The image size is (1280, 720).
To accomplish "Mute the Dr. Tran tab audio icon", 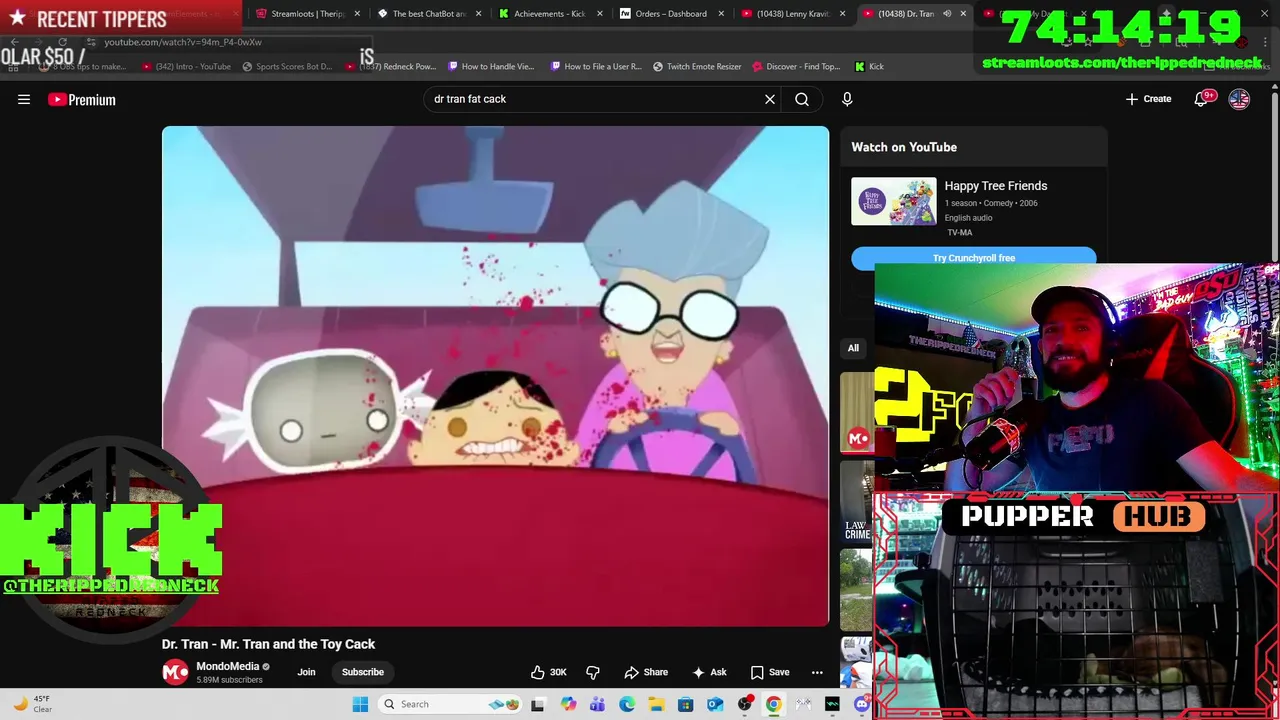I will [946, 14].
